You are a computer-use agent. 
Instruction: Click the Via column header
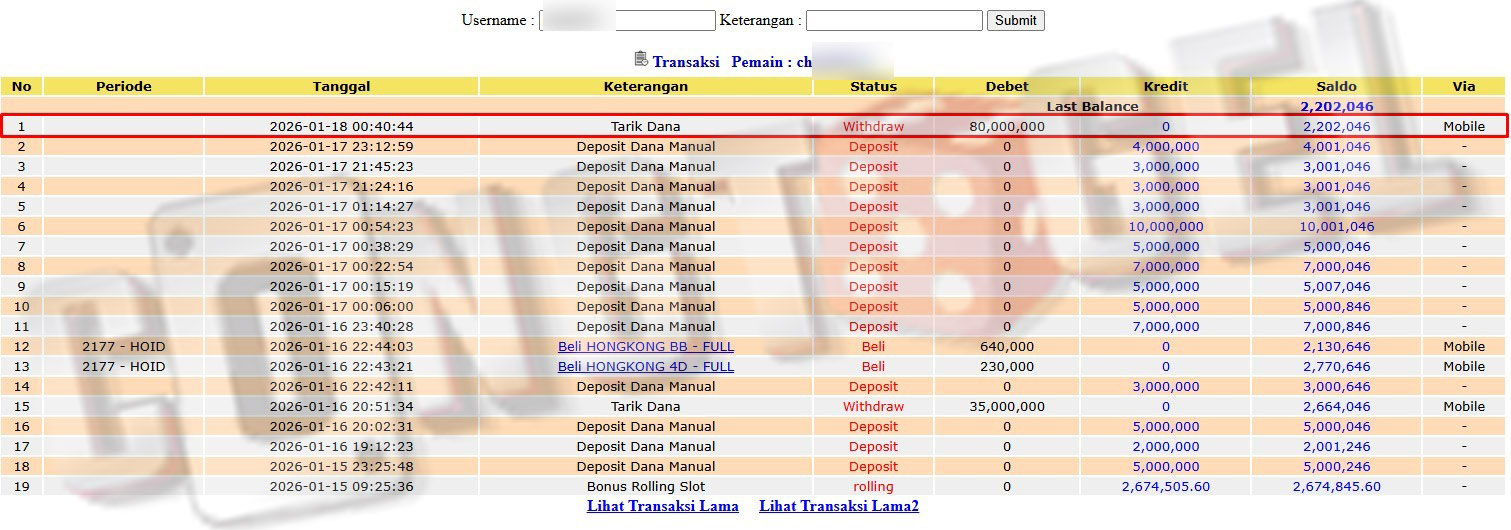pyautogui.click(x=1463, y=87)
